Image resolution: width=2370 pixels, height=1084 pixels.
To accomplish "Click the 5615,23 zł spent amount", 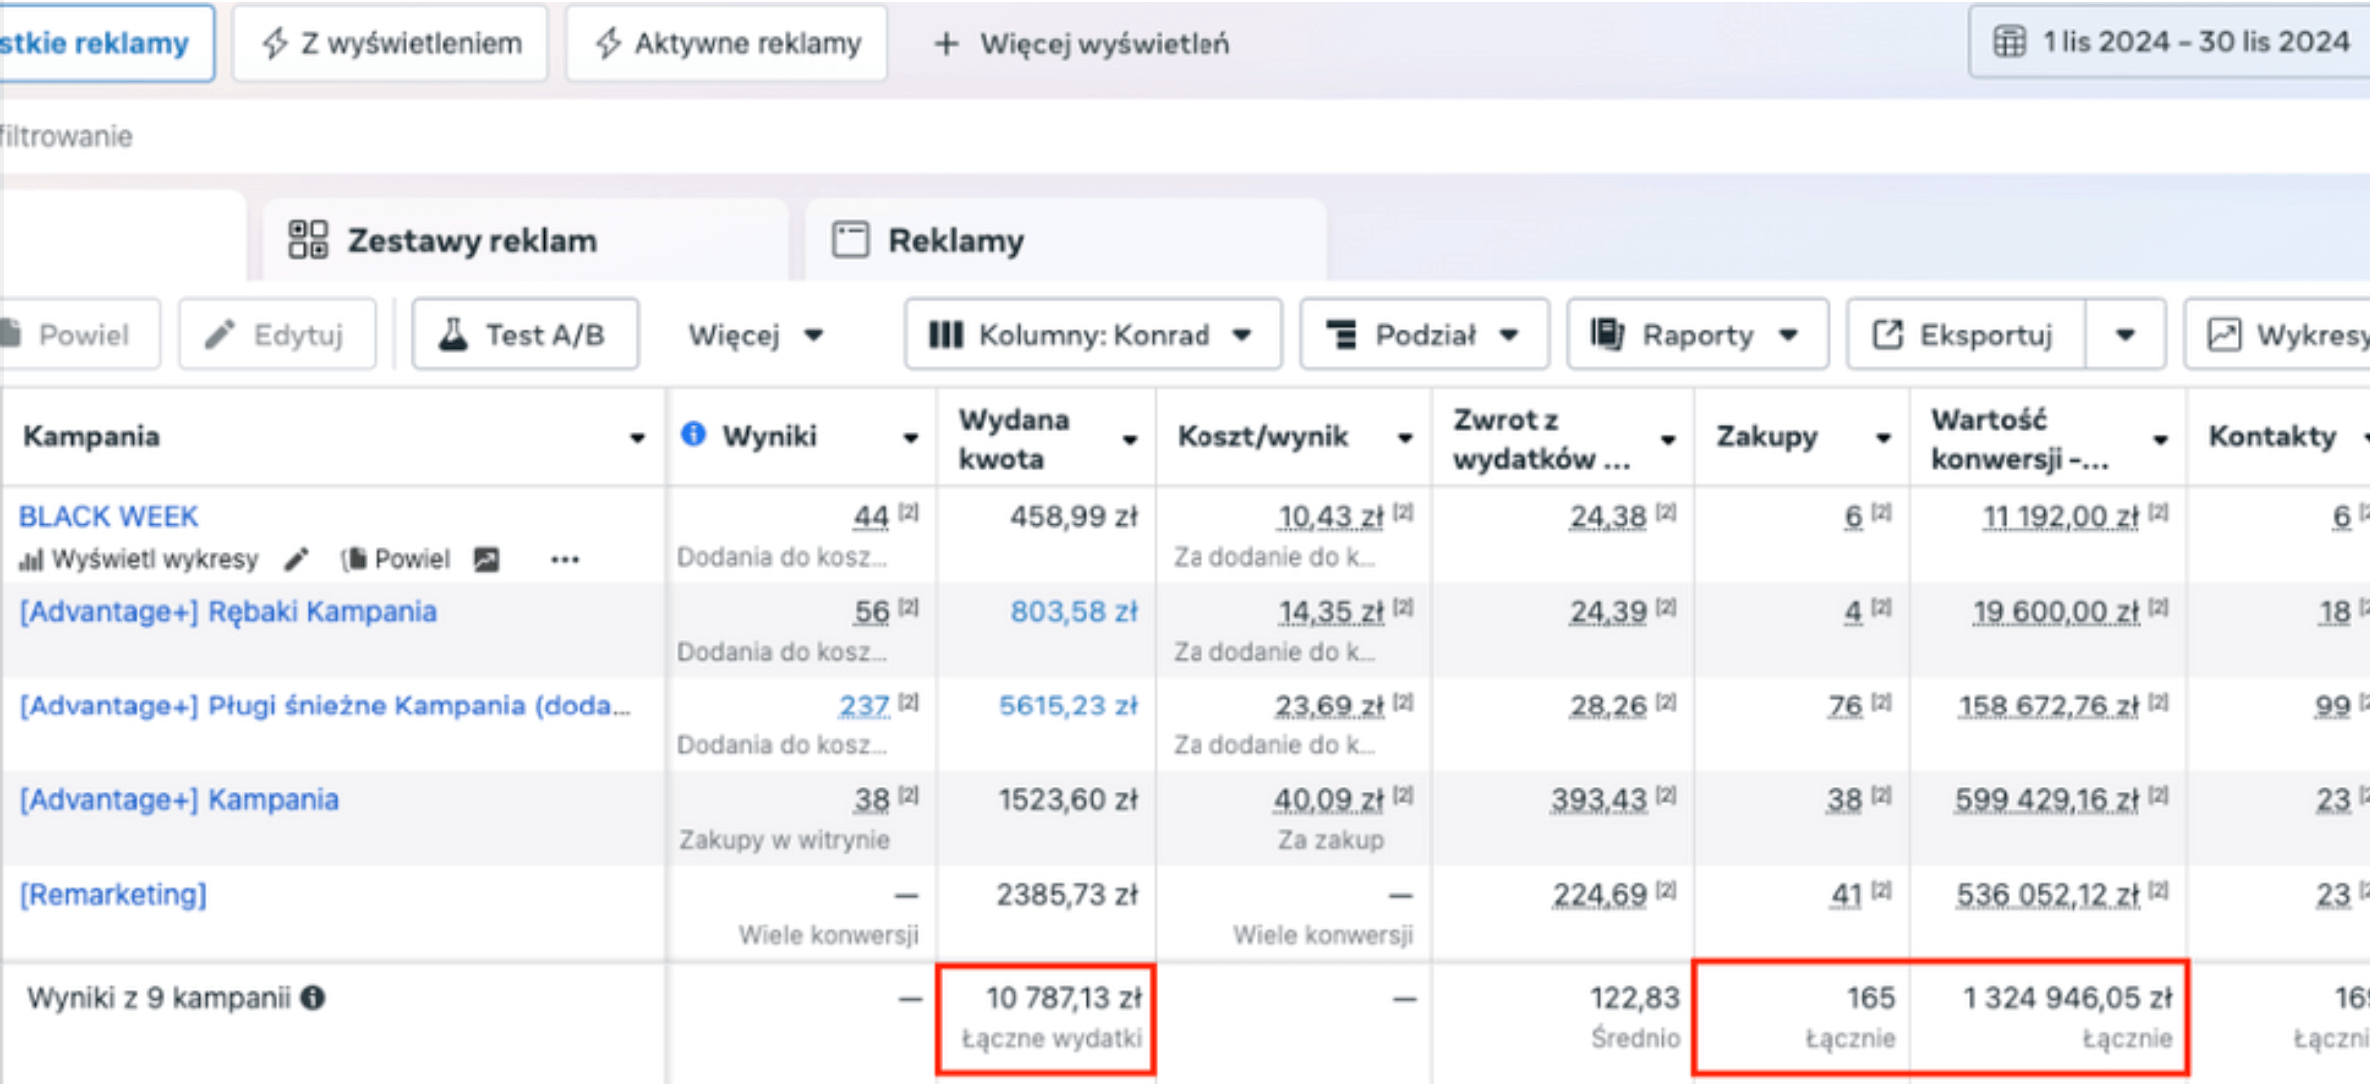I will (1068, 706).
